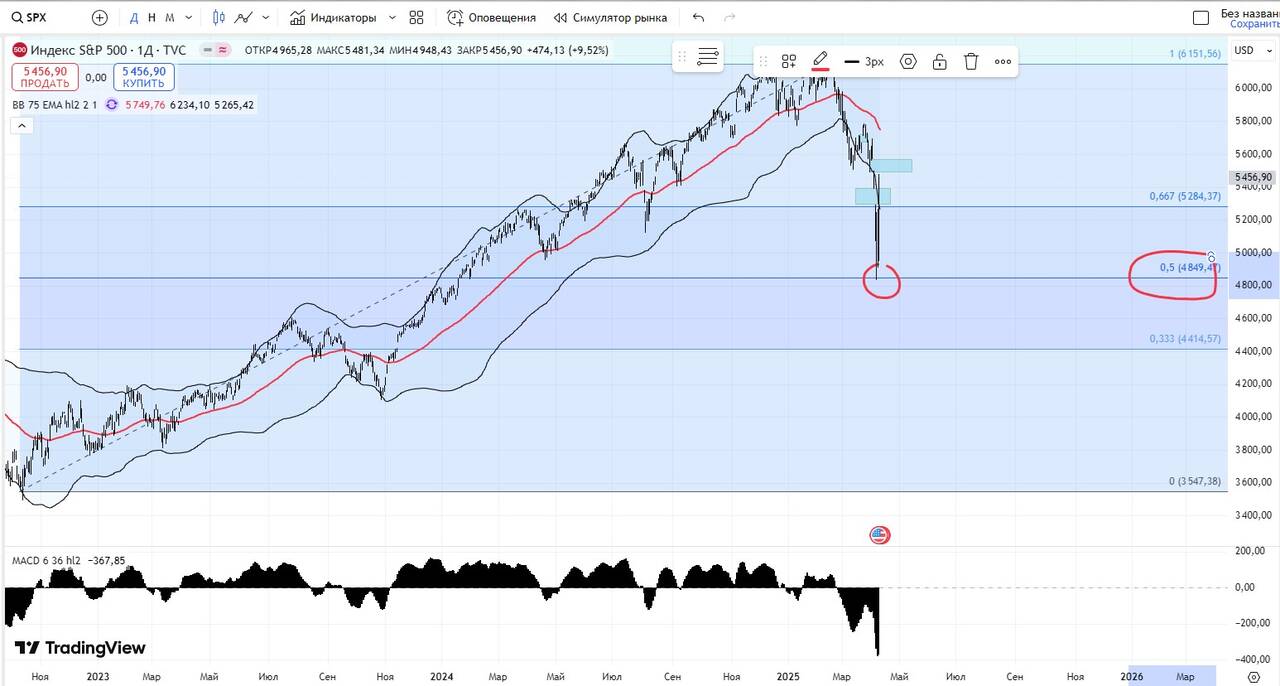Click the undo arrow

pos(698,17)
